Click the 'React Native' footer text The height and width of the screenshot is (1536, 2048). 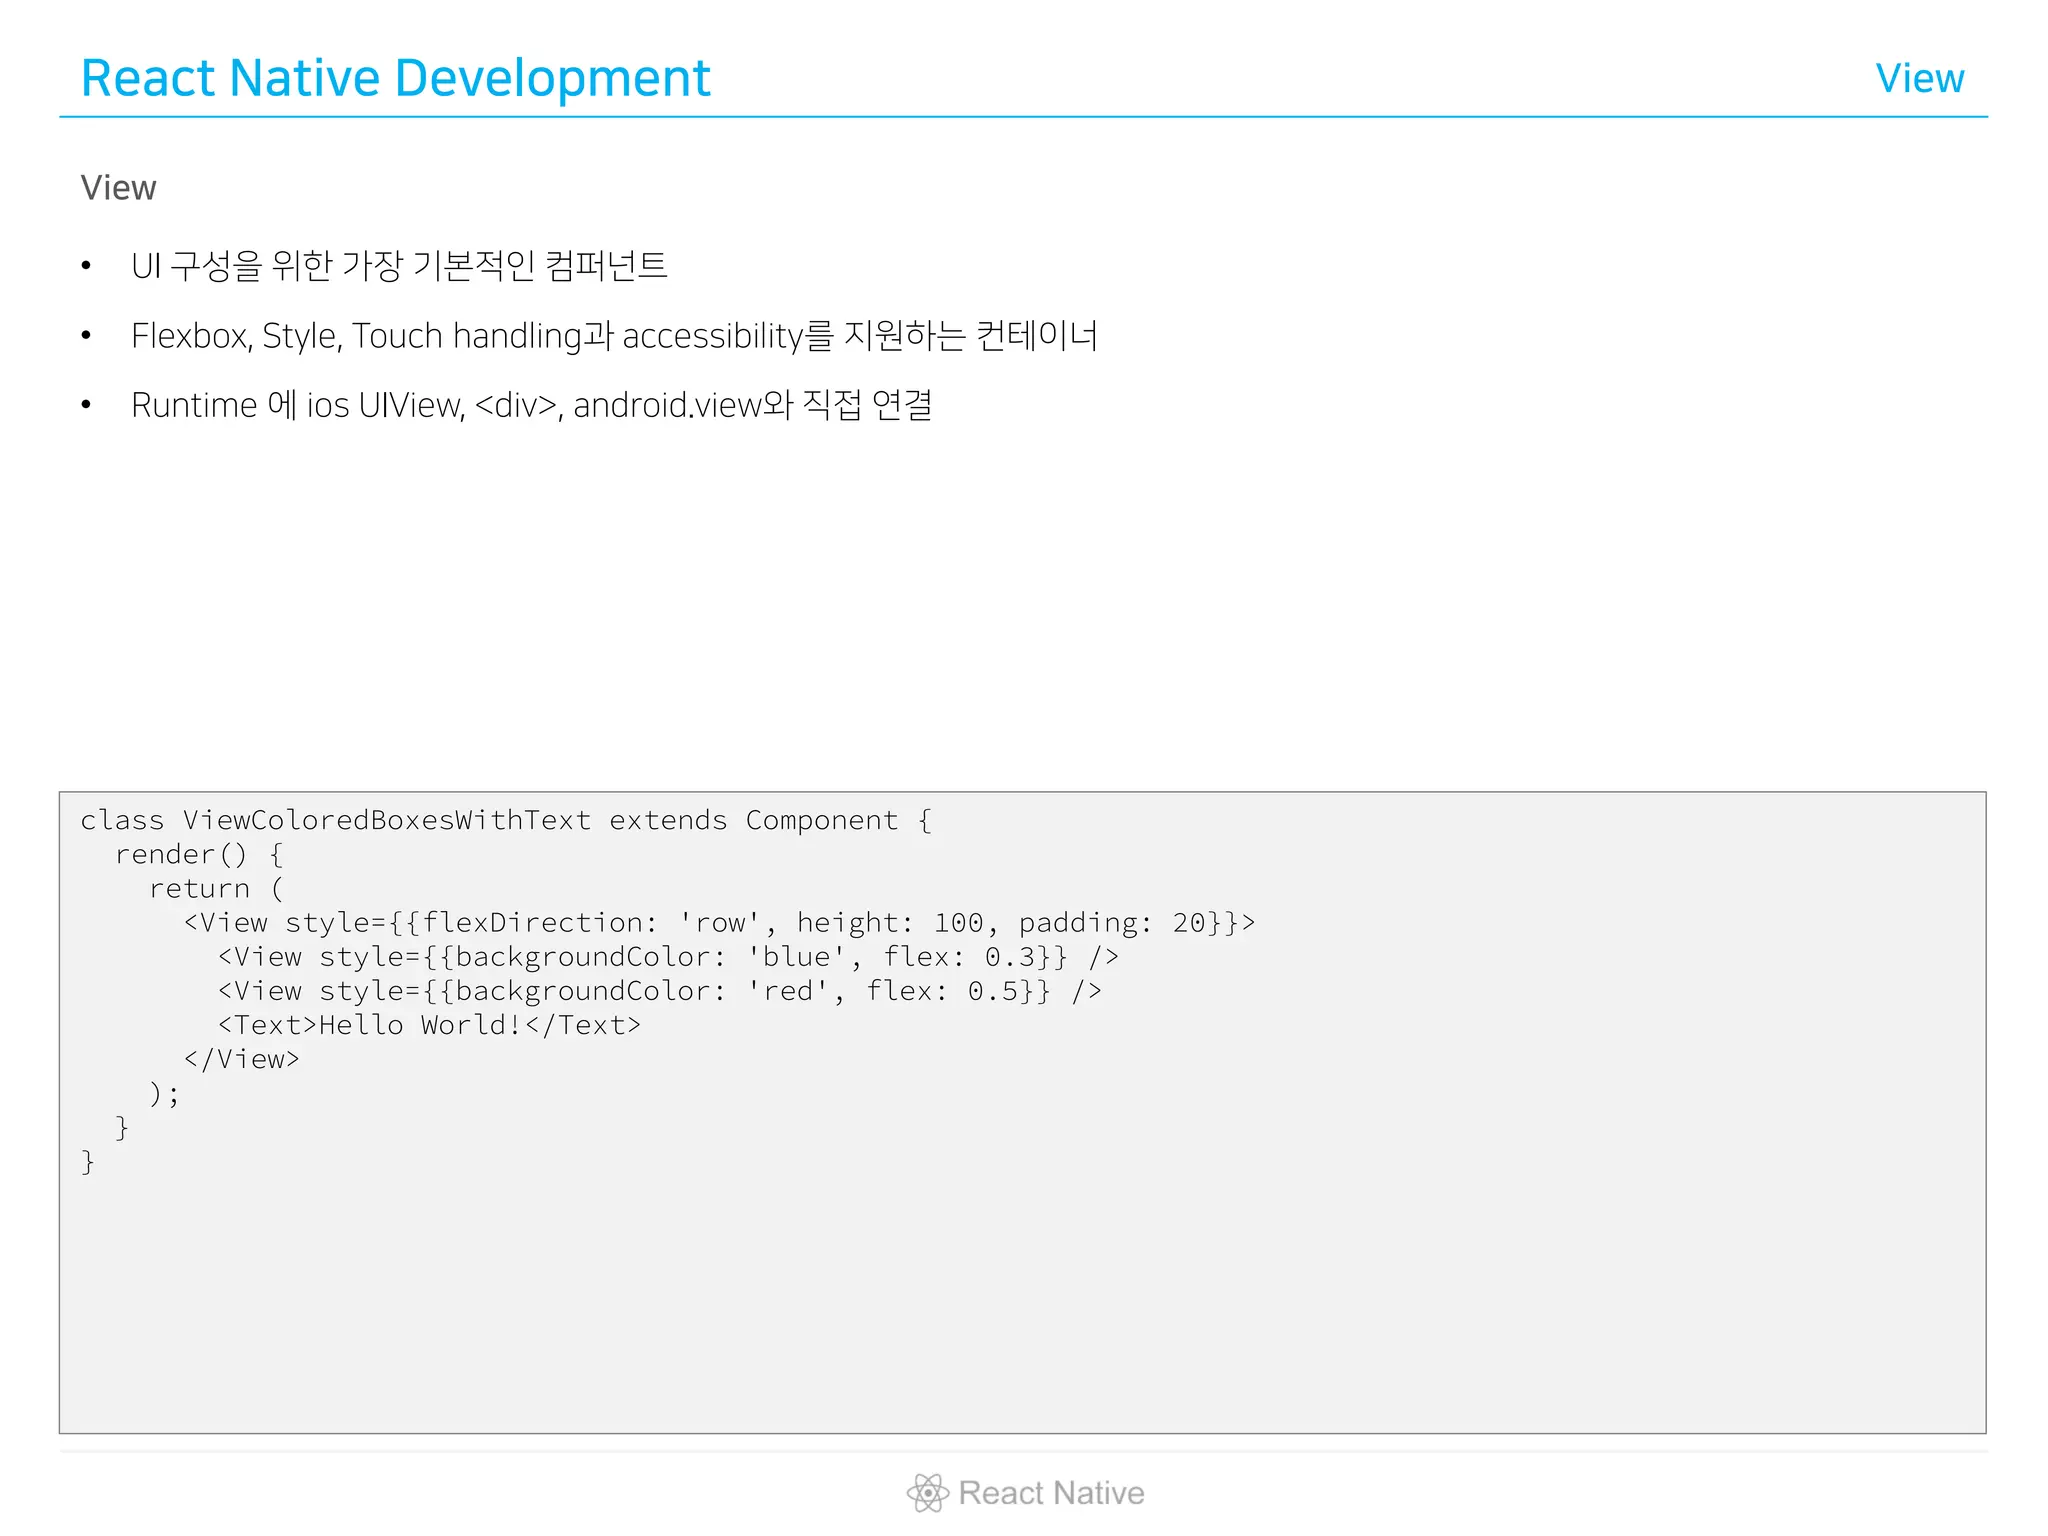click(1051, 1493)
